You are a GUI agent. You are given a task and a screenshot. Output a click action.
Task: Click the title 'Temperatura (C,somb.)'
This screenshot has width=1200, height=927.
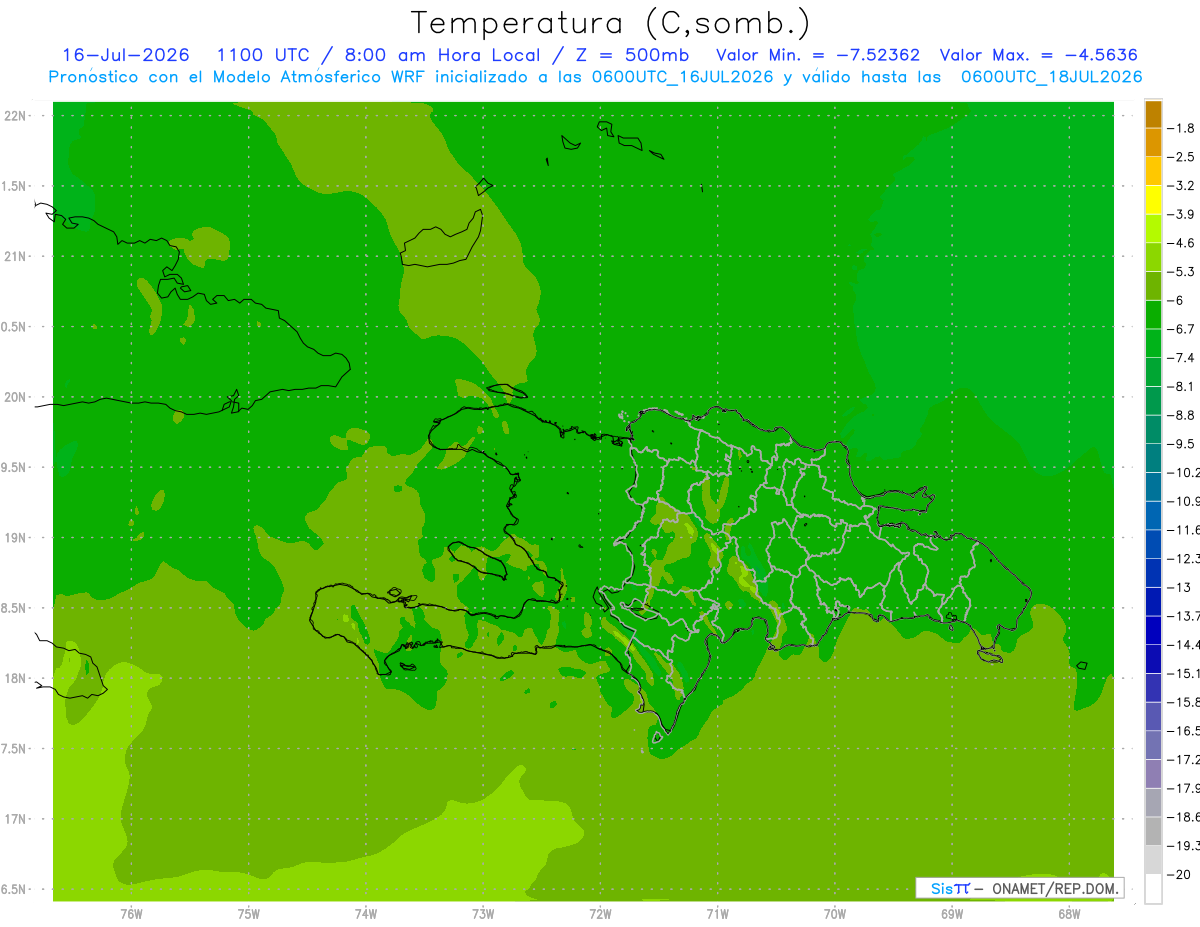tap(611, 23)
